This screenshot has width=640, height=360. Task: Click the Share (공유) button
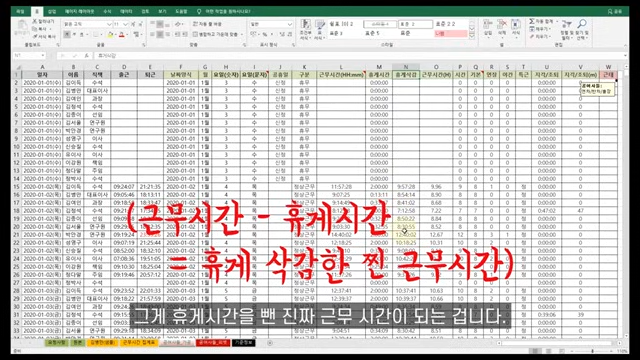615,11
